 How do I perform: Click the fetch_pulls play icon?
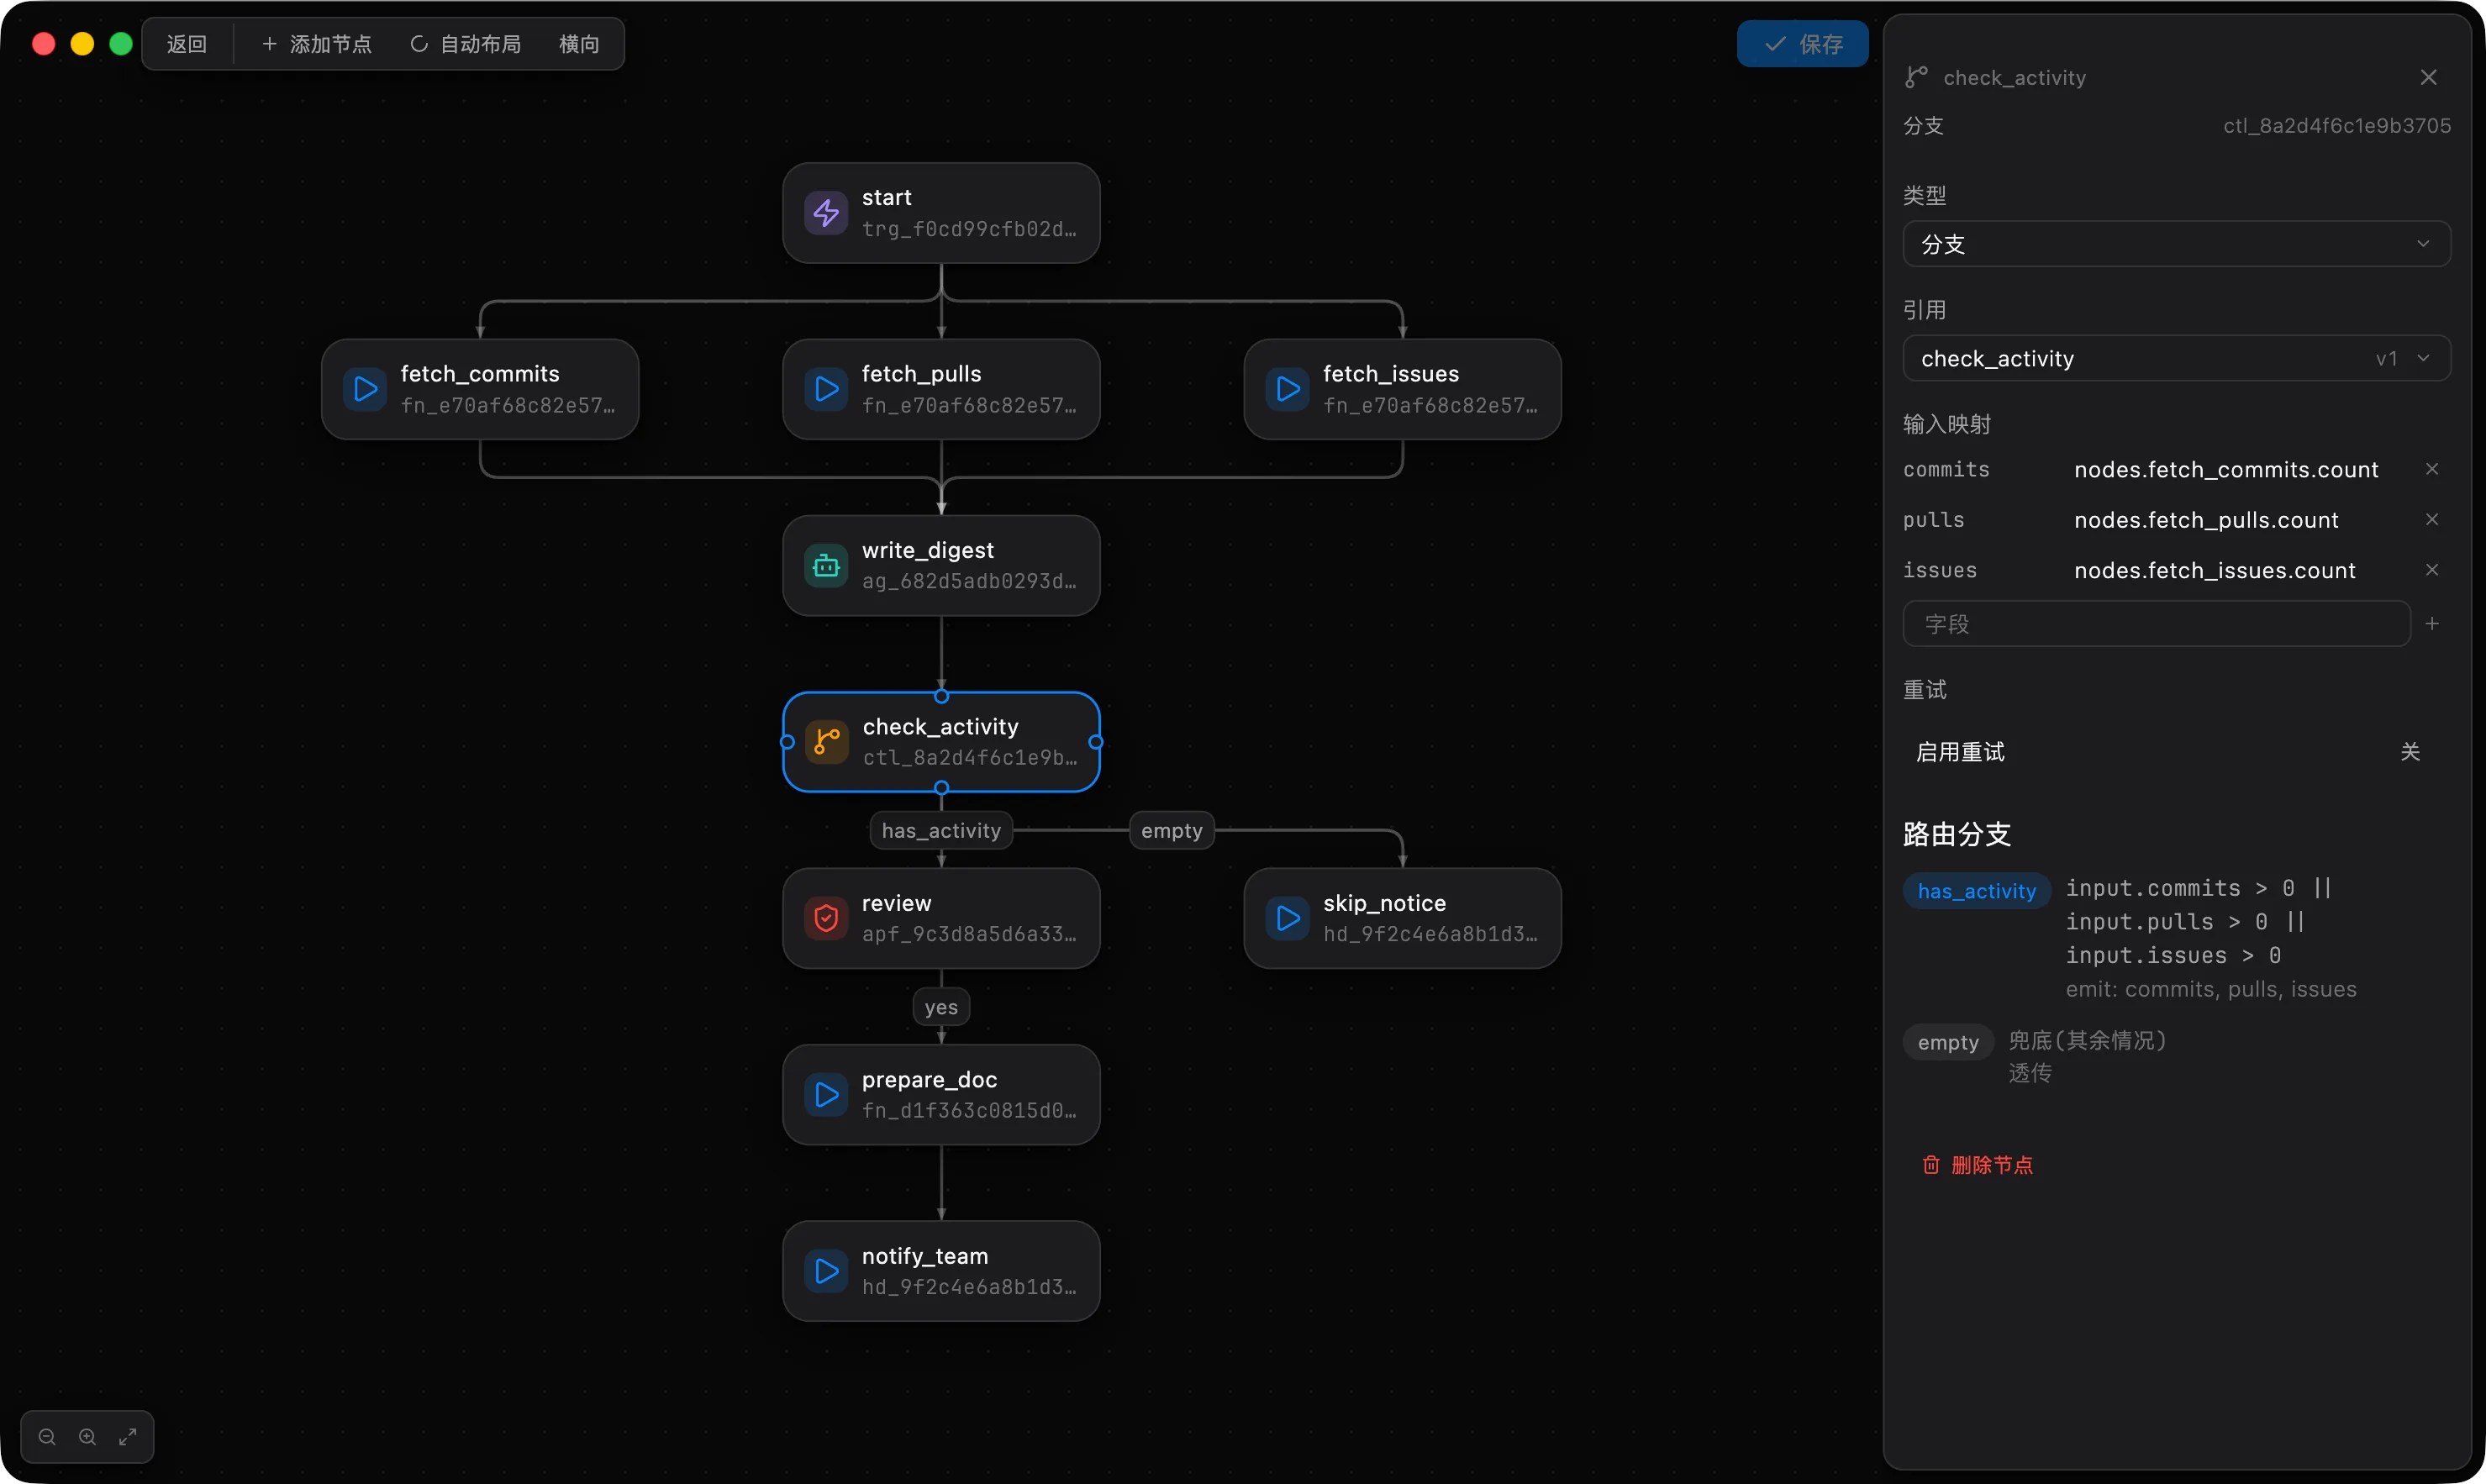tap(826, 389)
